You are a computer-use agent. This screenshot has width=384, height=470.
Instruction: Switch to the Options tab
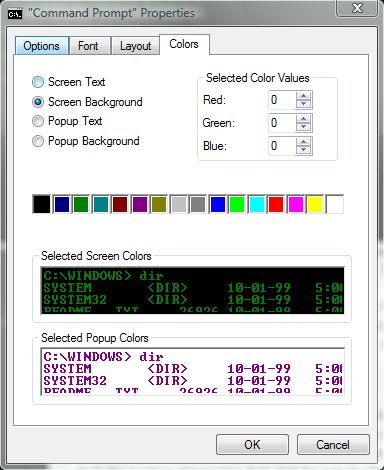[42, 46]
